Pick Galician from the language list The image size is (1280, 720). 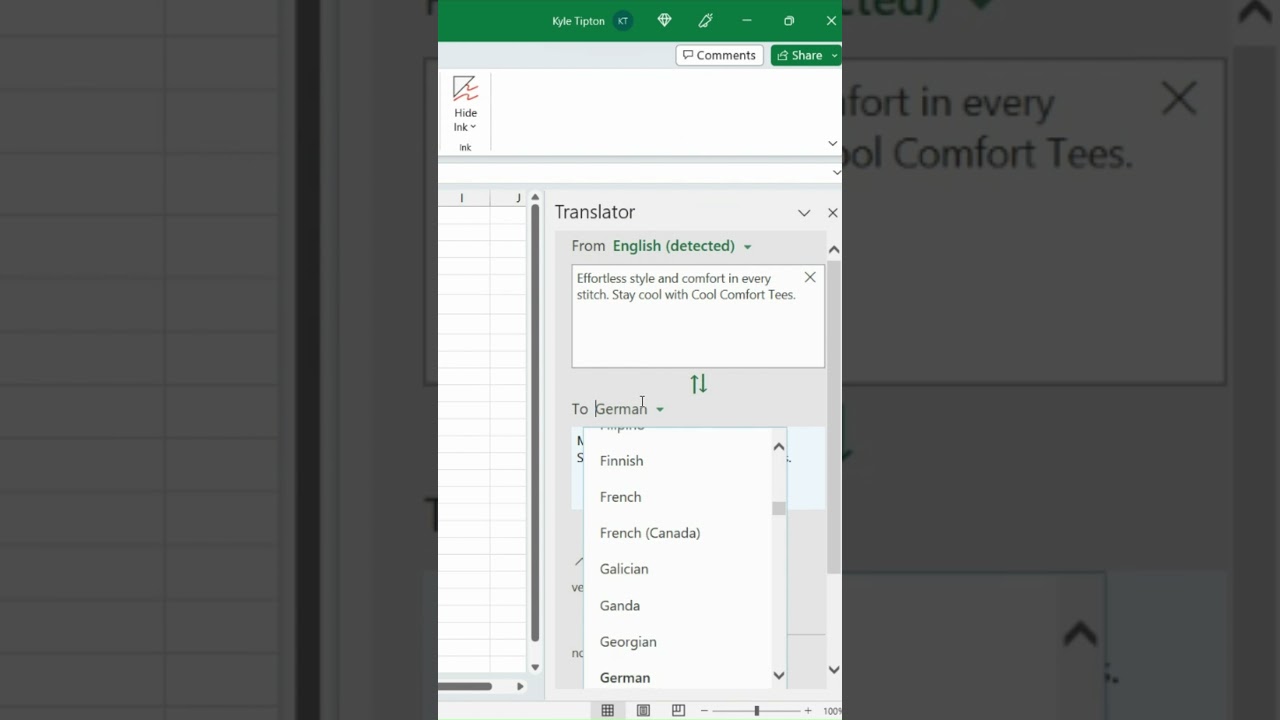[624, 569]
